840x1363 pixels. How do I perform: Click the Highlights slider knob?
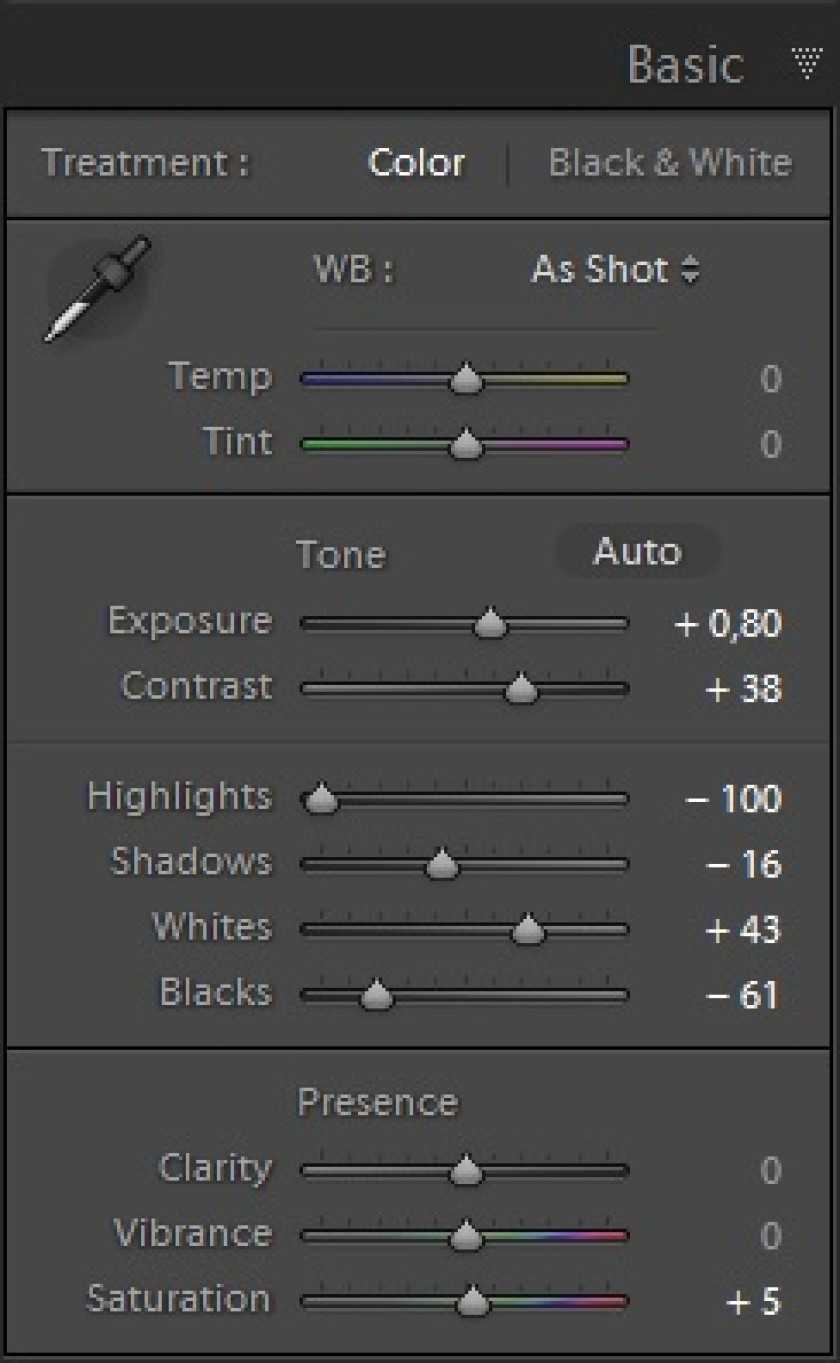320,800
